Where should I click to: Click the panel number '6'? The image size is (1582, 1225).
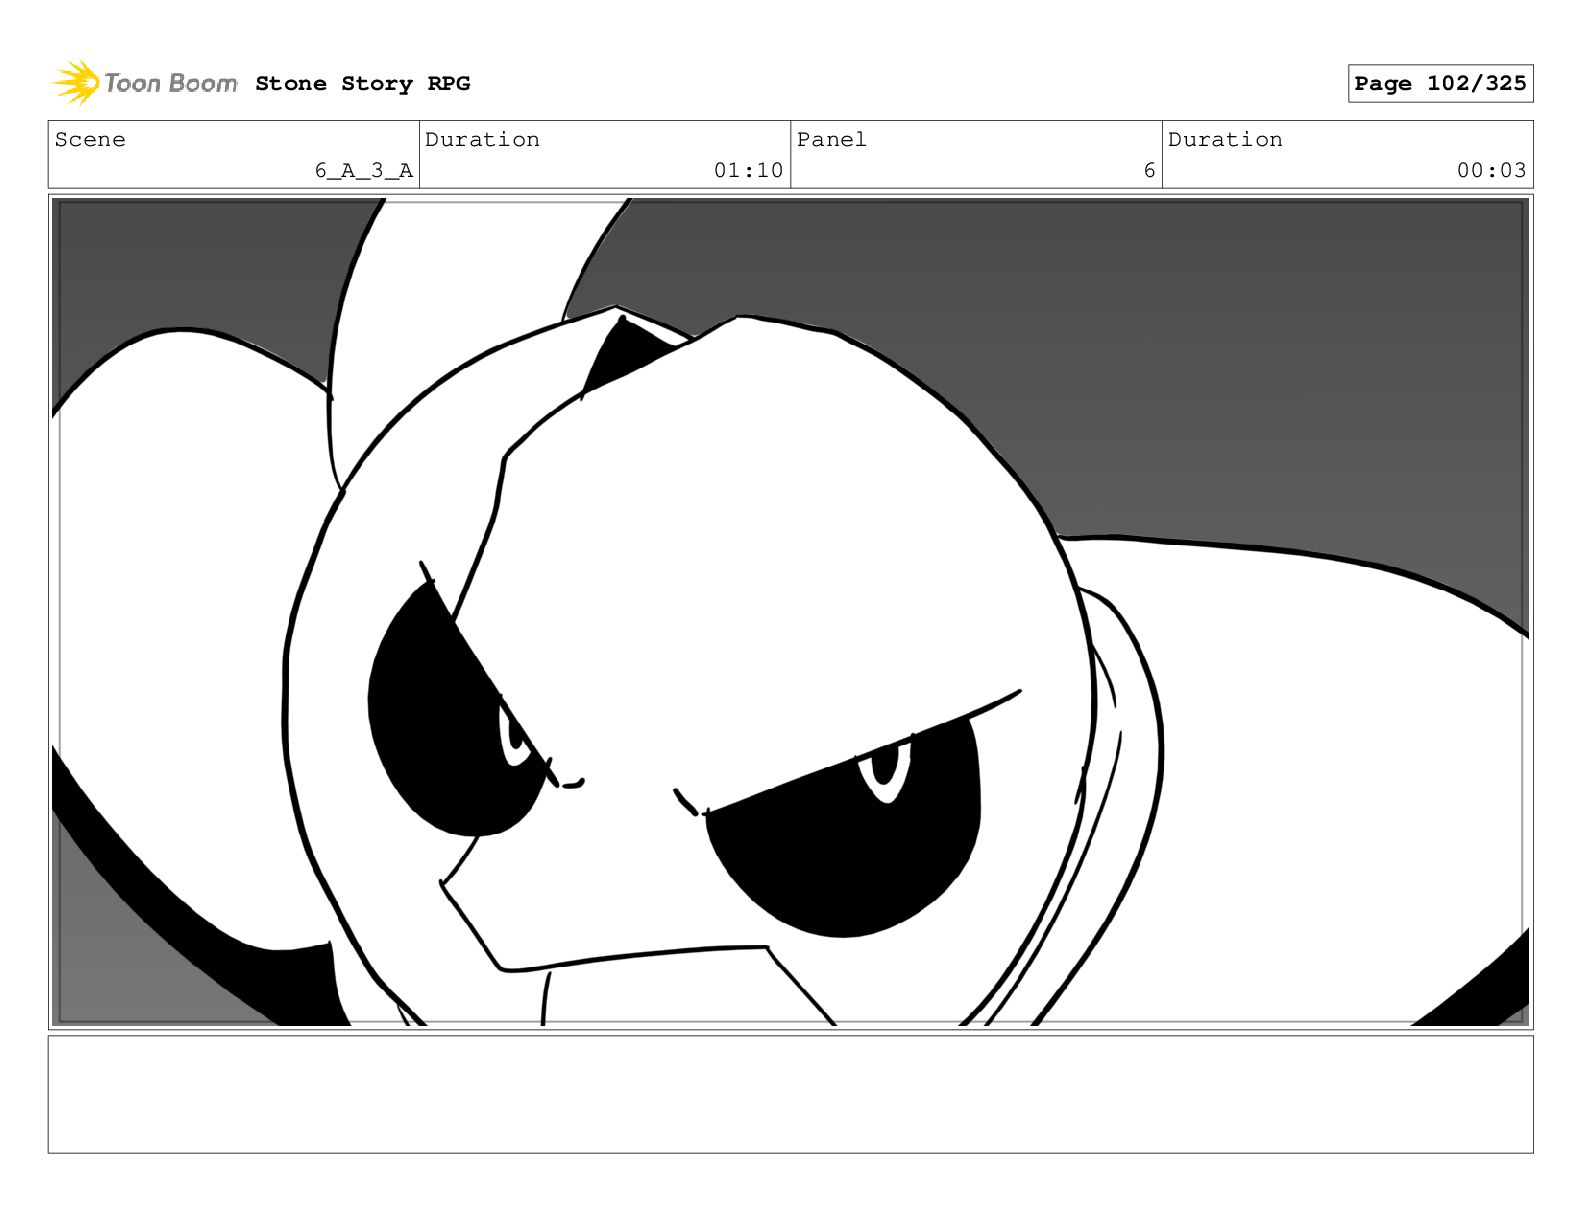coord(1149,171)
